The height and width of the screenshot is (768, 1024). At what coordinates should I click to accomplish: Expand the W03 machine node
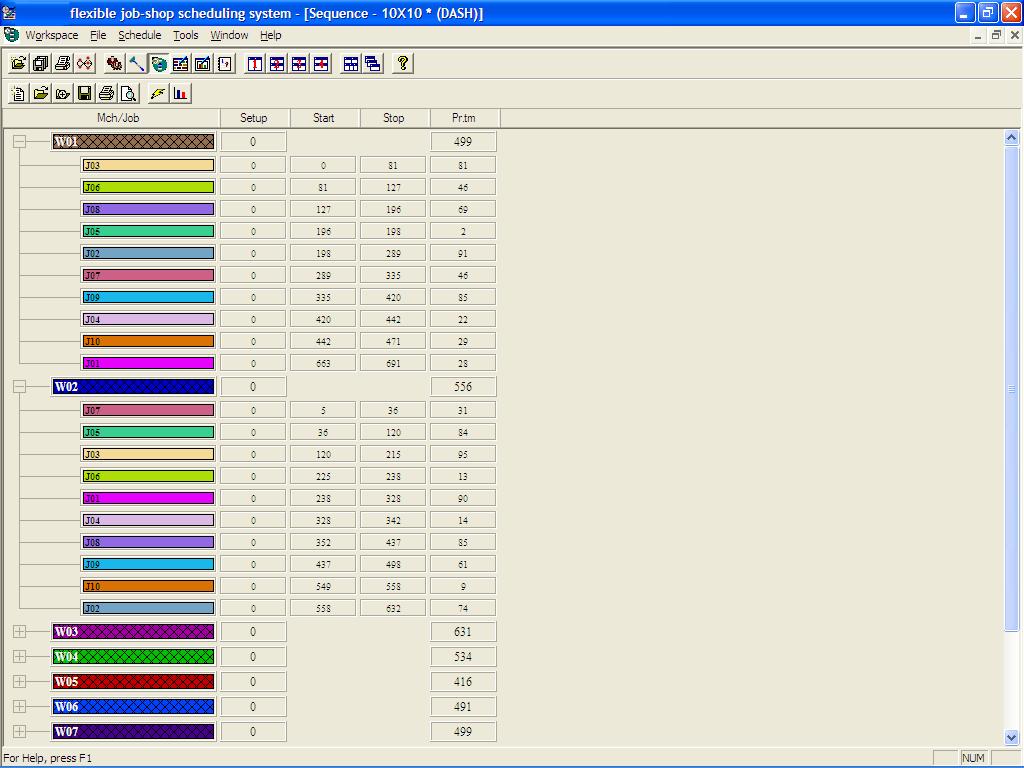pyautogui.click(x=19, y=632)
